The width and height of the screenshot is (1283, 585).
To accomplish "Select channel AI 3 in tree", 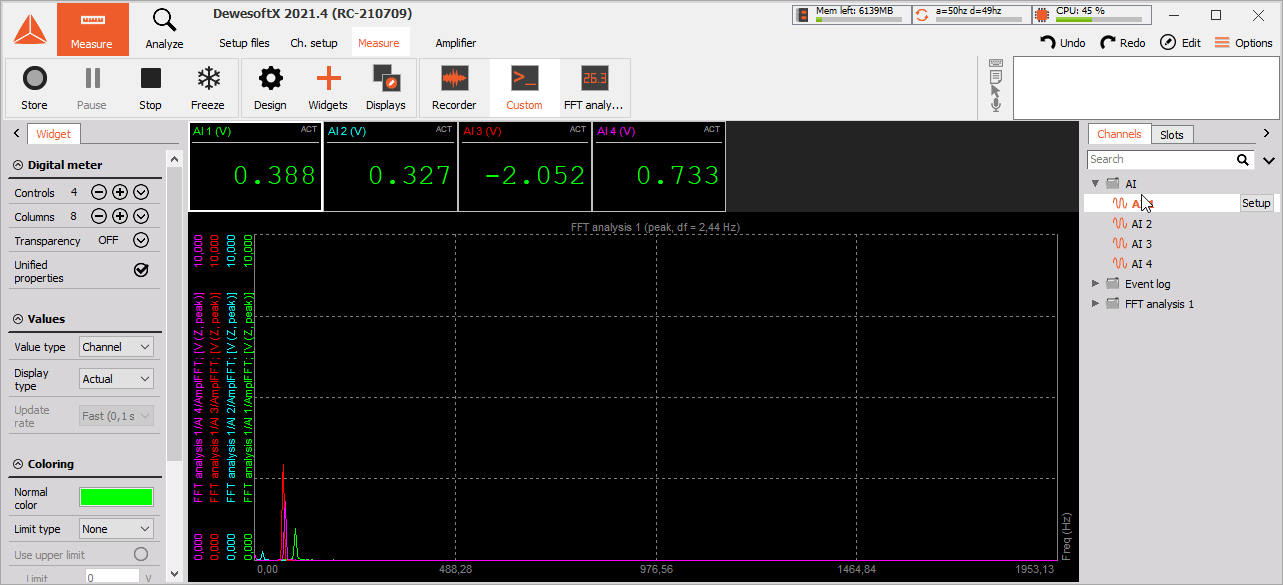I will 1141,244.
